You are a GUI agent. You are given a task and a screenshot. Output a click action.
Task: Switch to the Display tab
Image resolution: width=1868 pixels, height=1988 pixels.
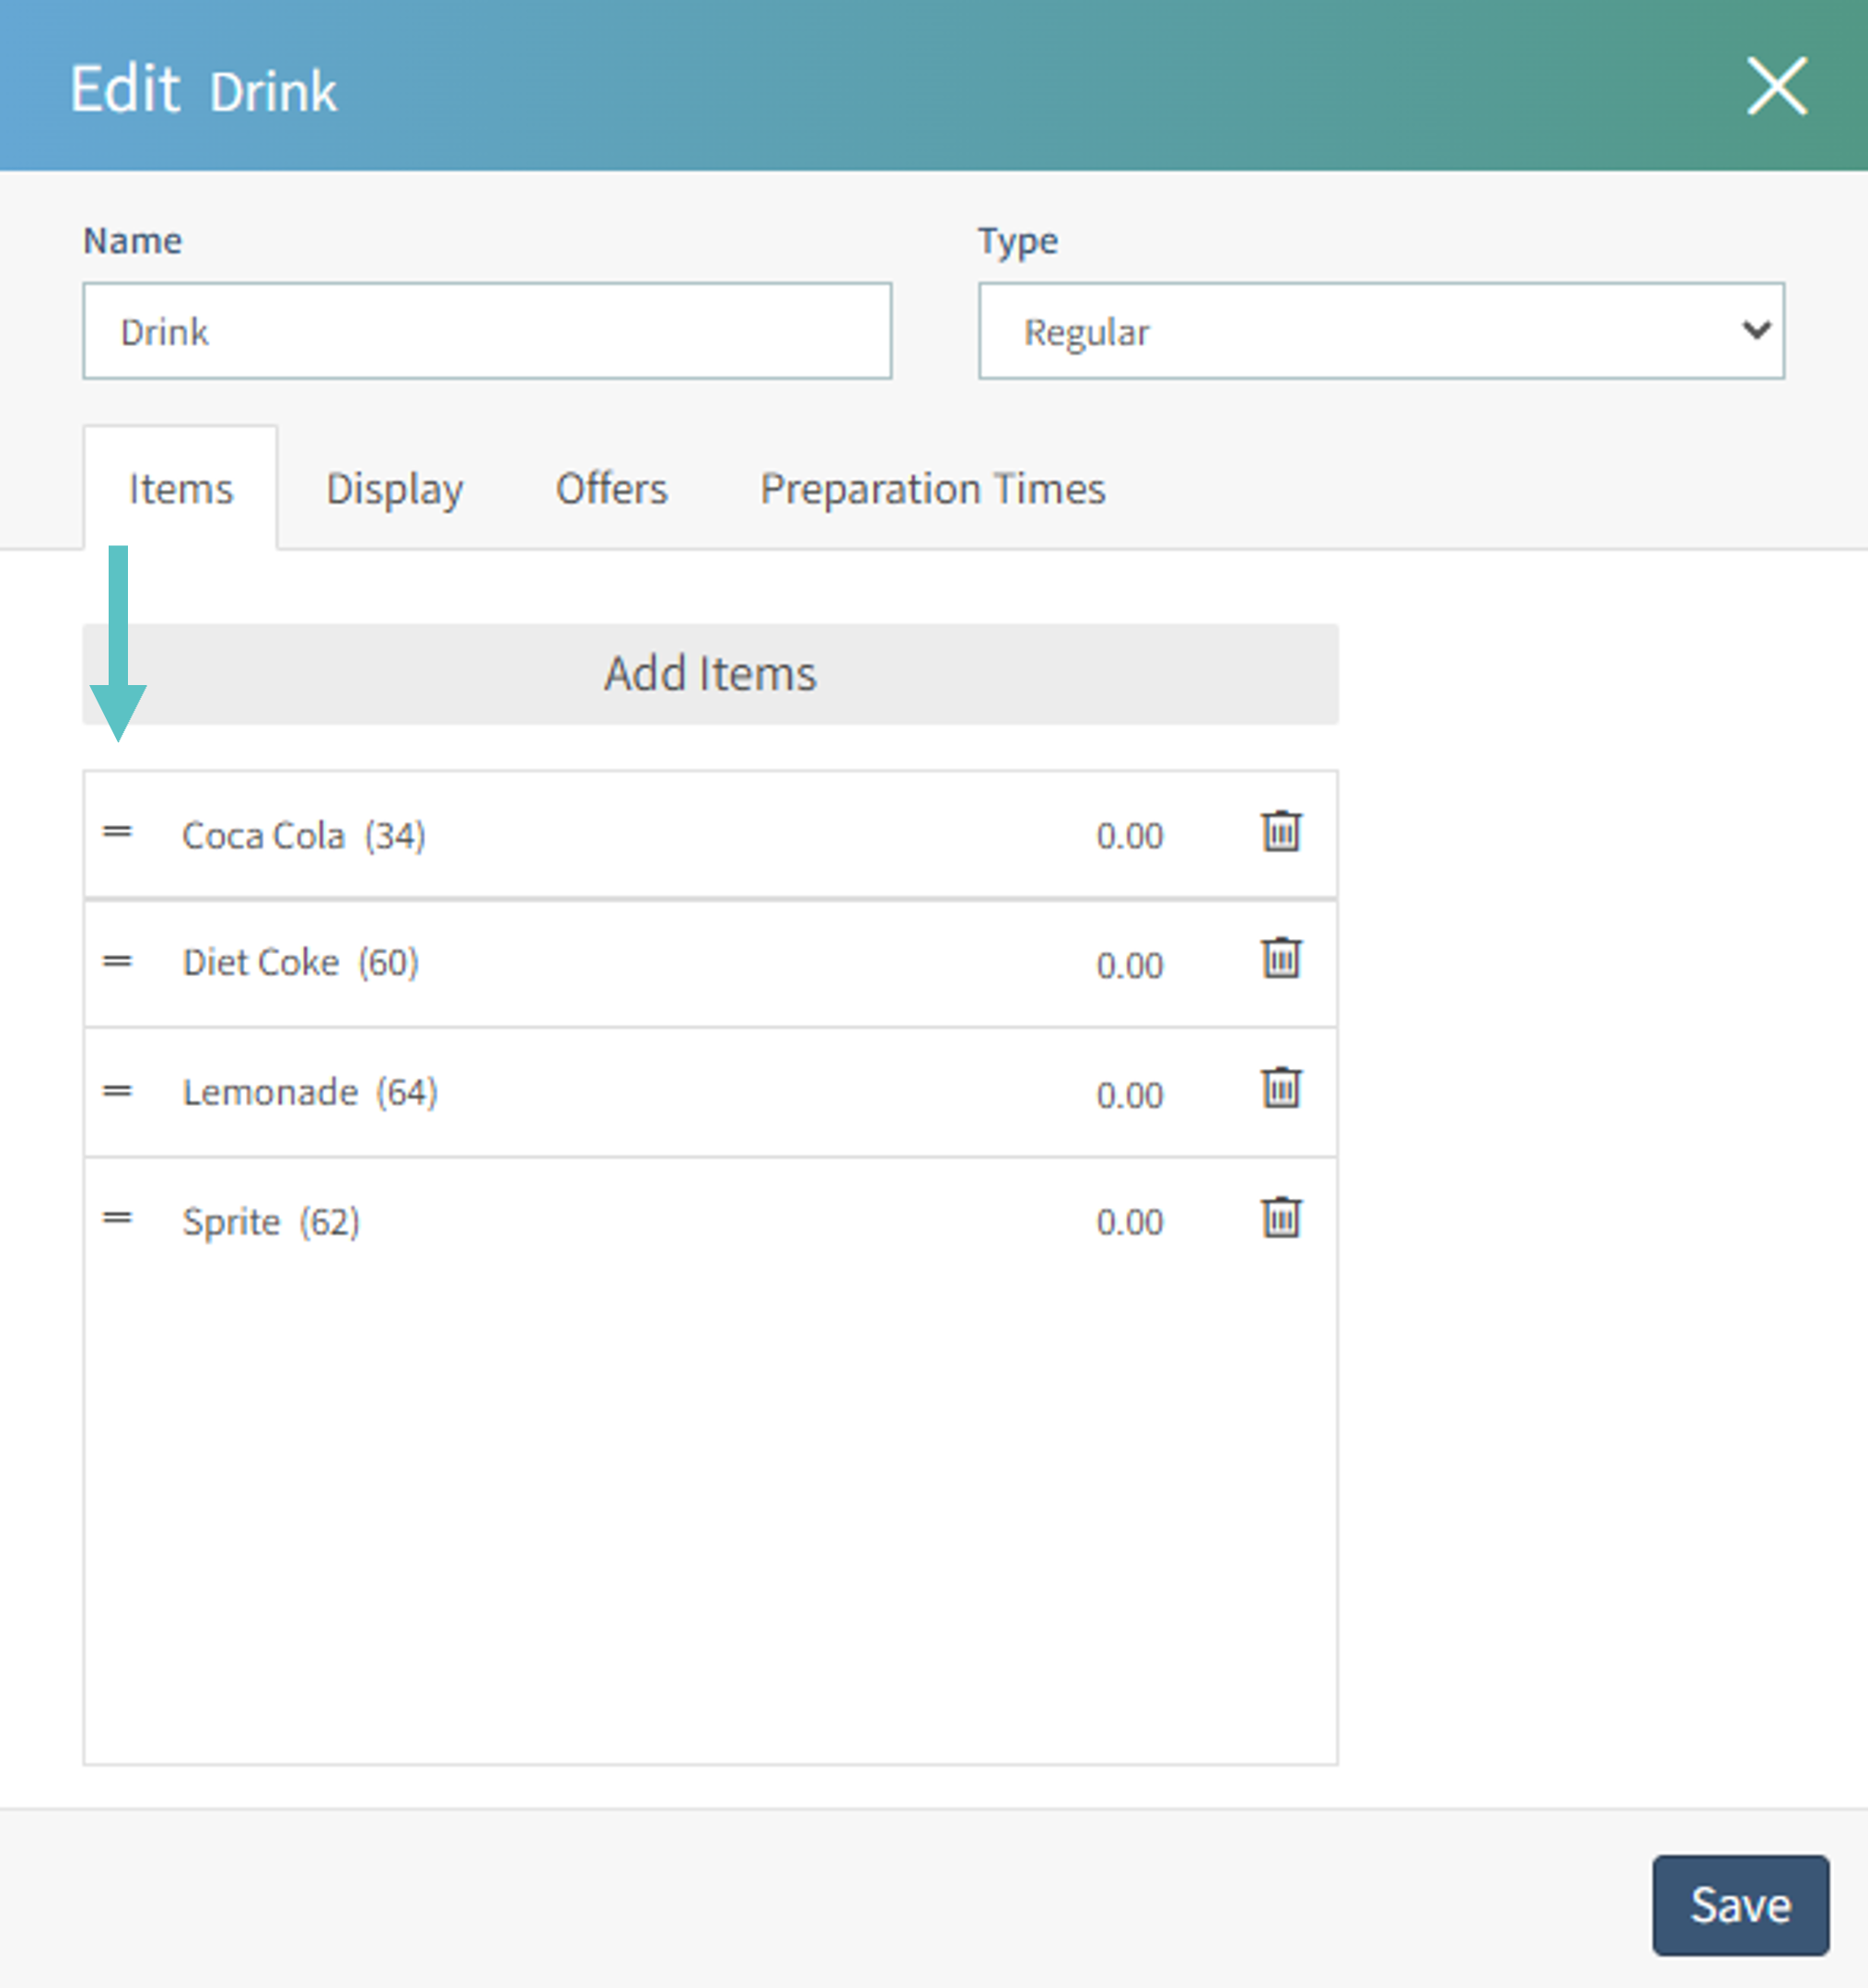coord(394,489)
